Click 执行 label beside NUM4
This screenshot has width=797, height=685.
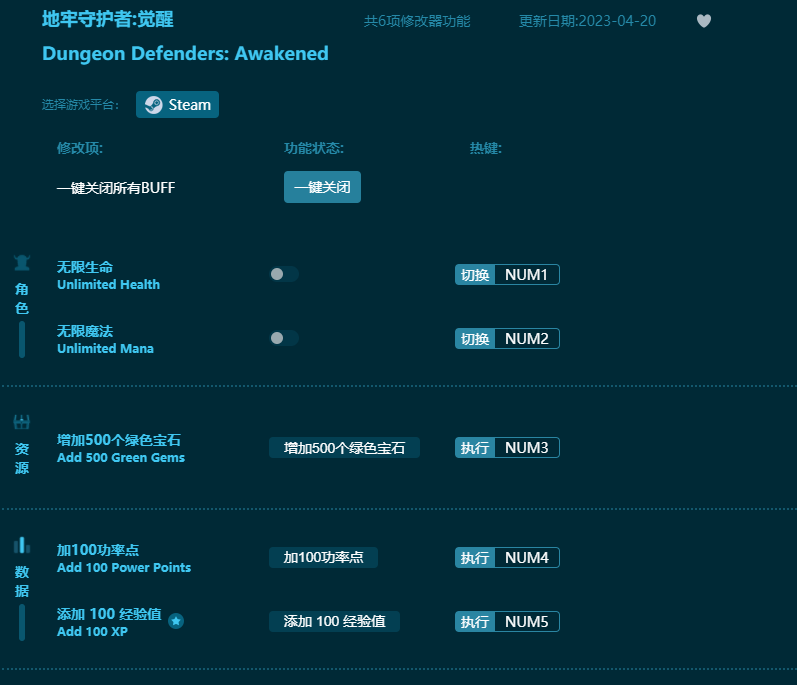tap(475, 557)
